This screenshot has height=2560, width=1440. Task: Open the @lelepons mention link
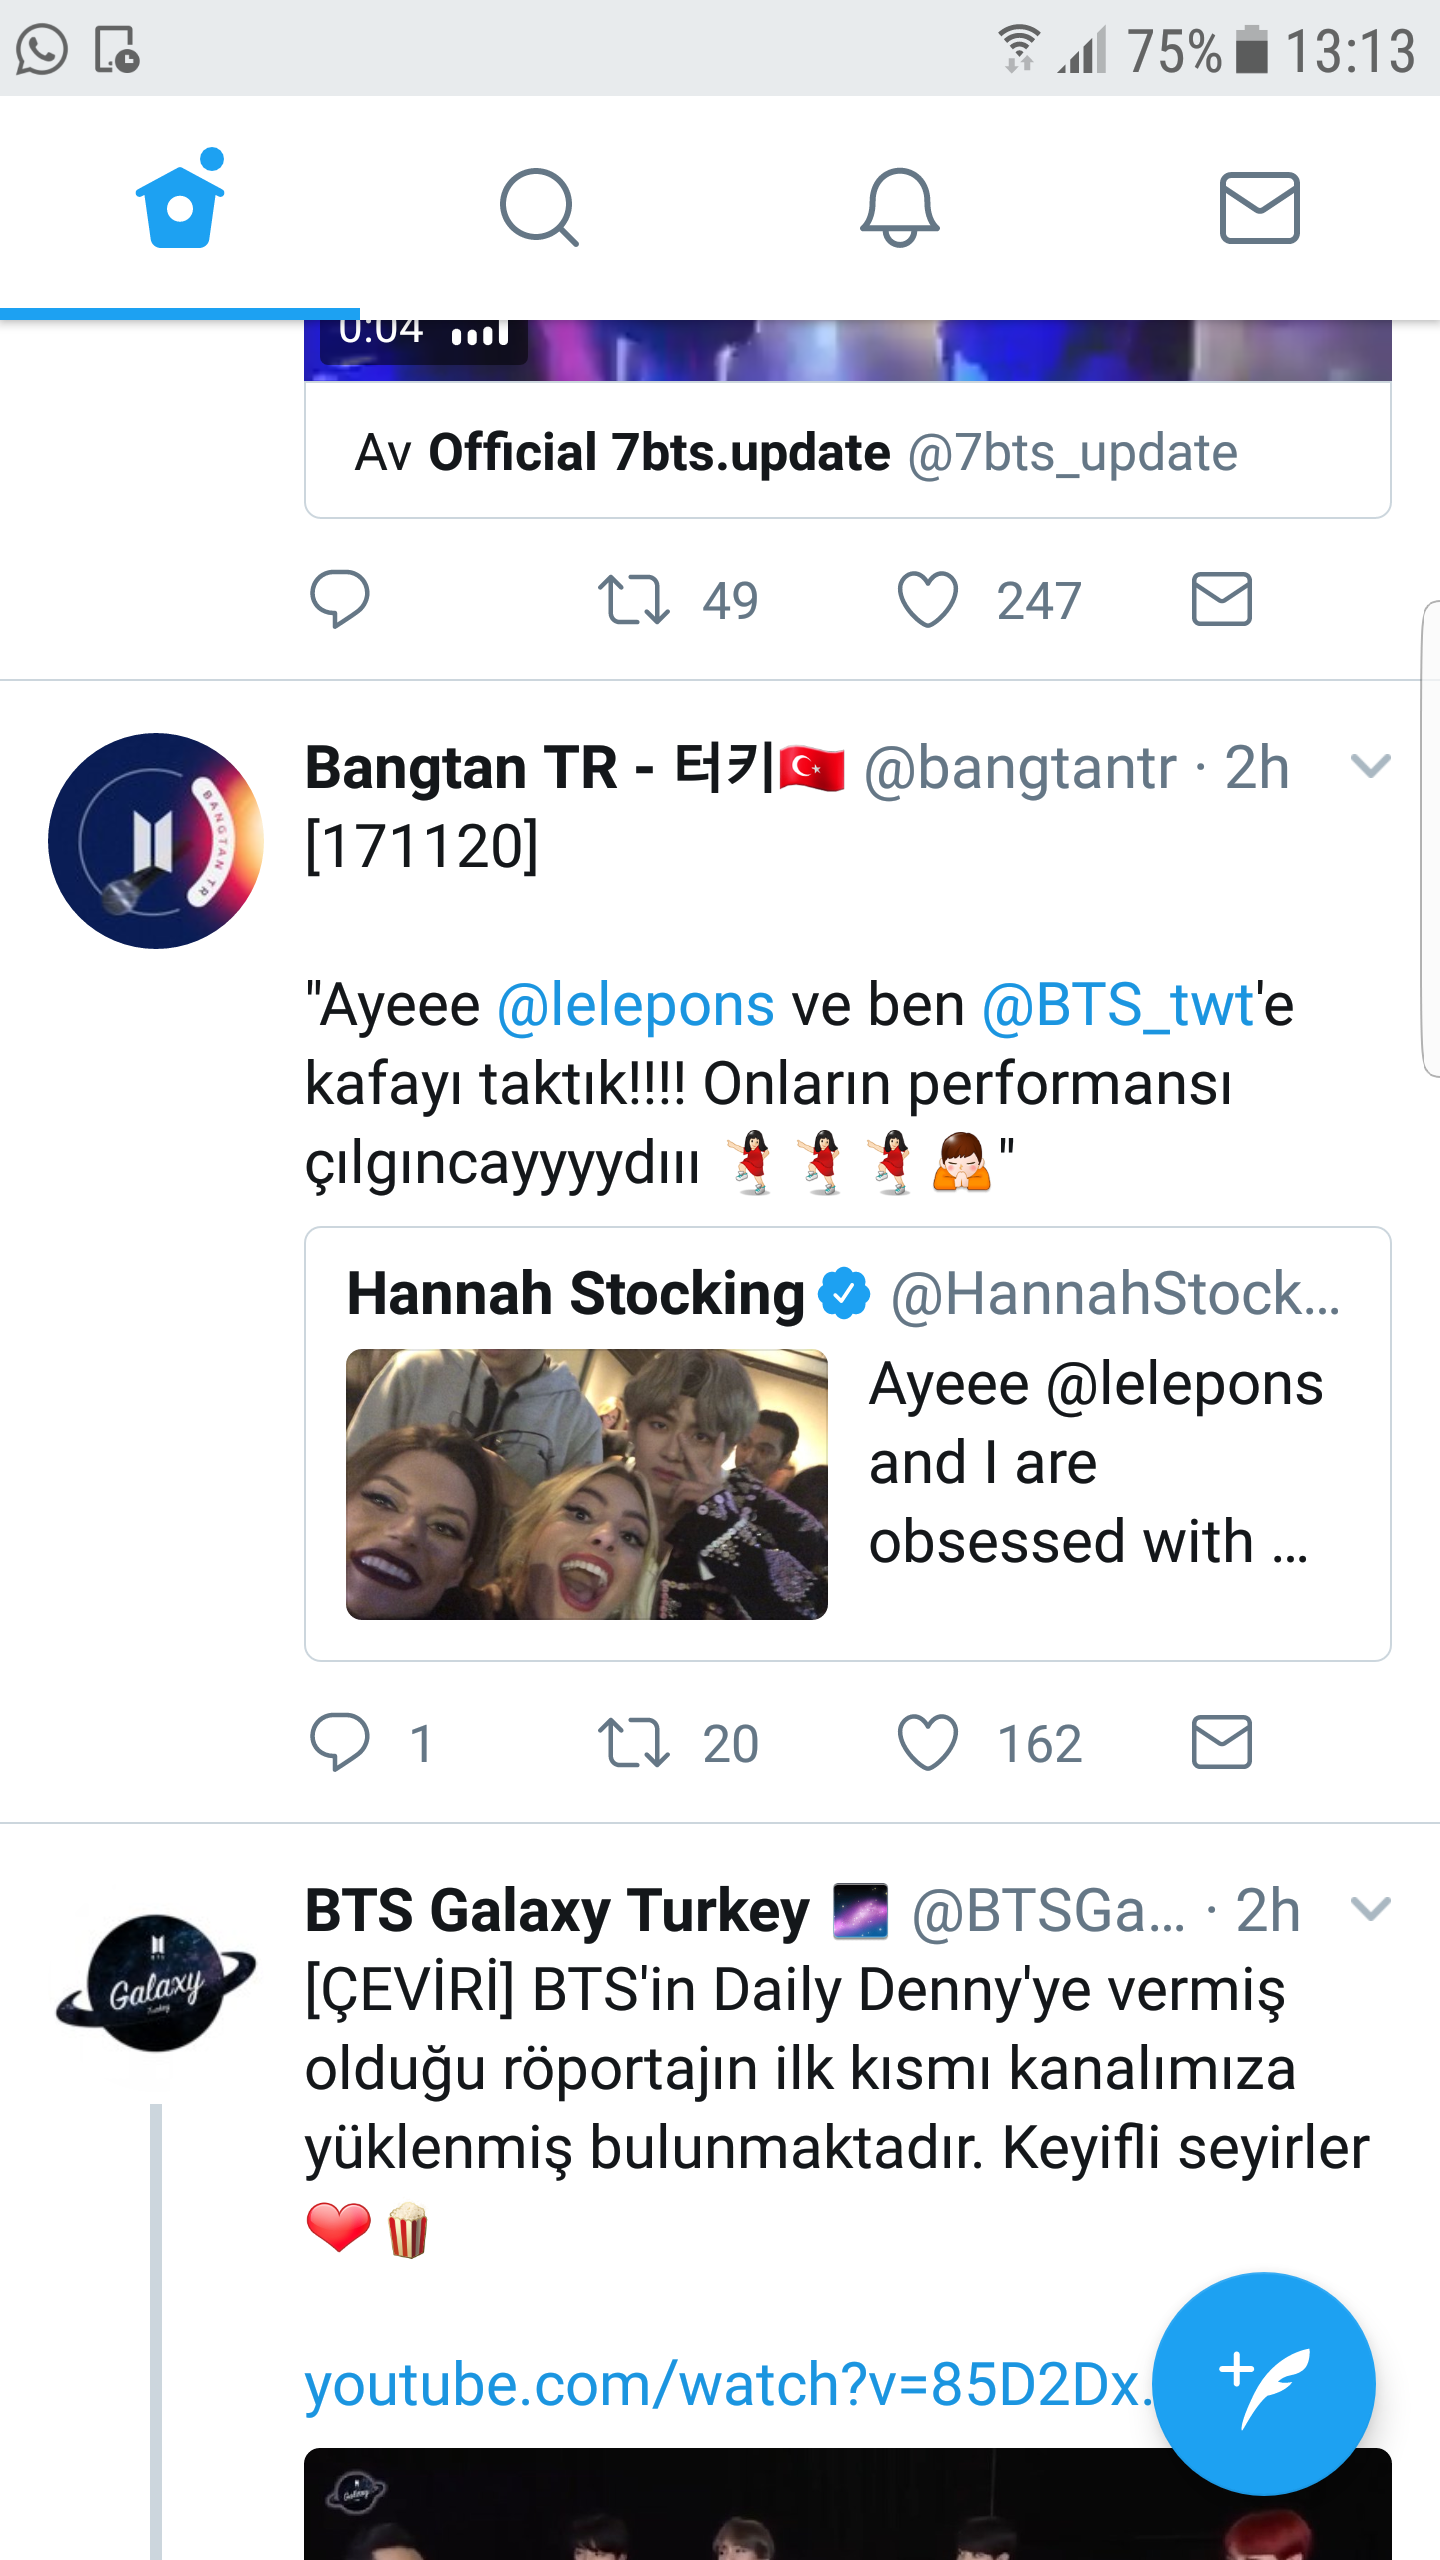coord(636,1005)
